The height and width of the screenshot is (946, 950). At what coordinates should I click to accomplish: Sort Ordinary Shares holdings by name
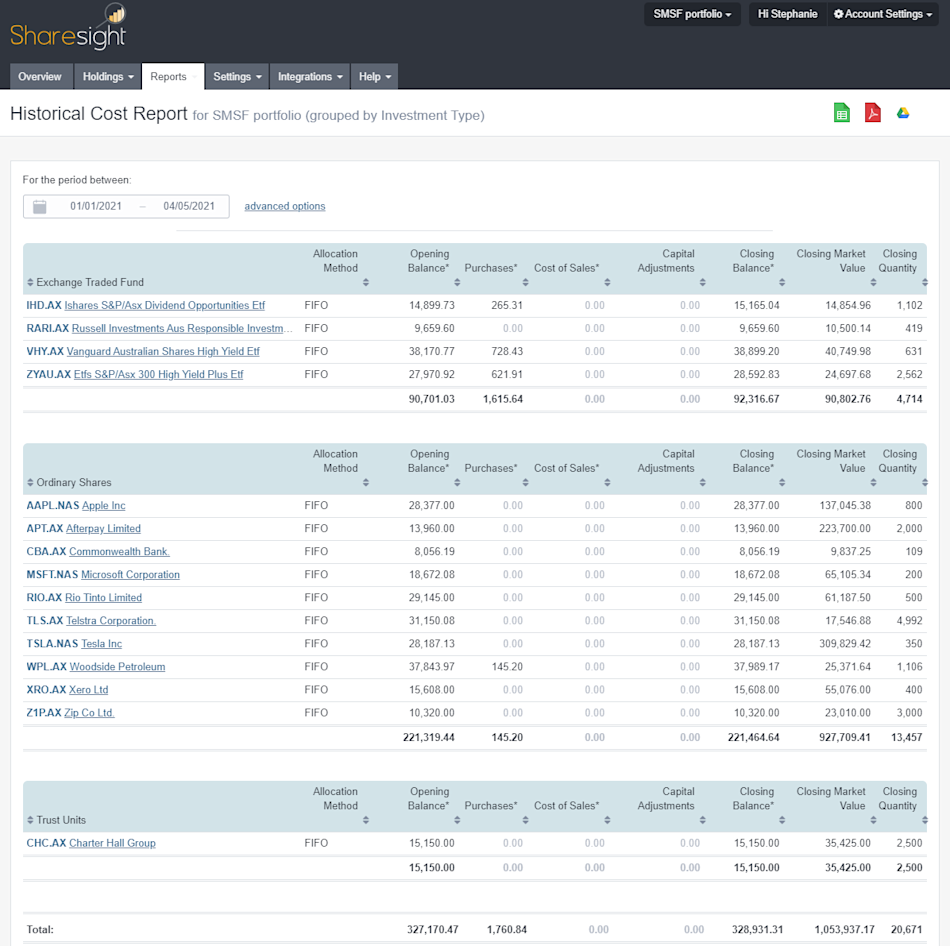tap(30, 482)
